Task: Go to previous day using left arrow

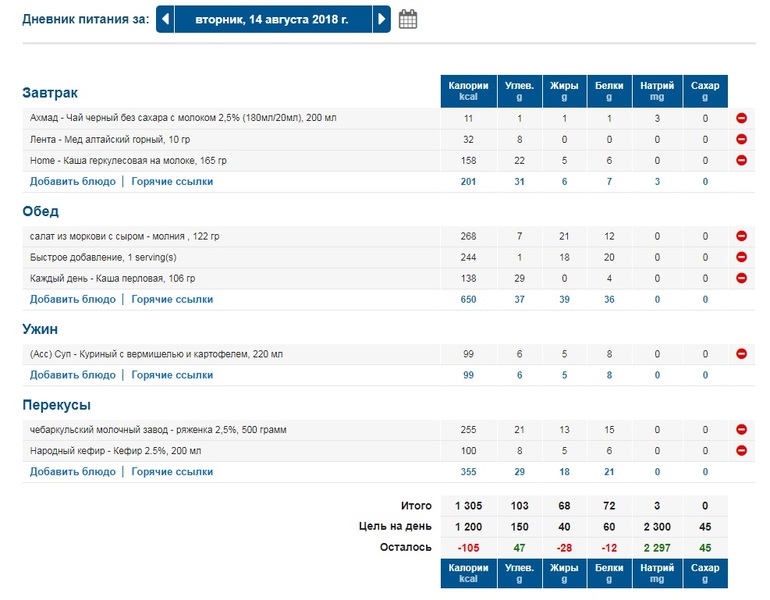Action: [166, 19]
